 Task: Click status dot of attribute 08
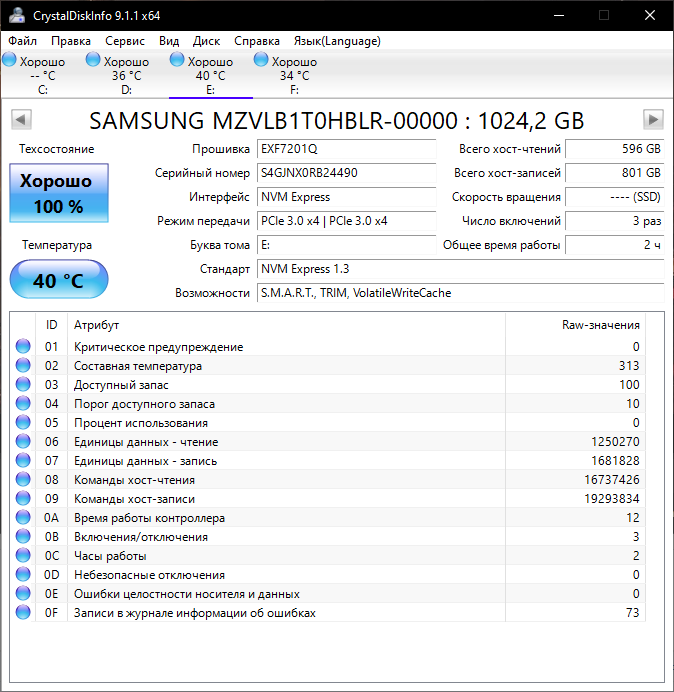[23, 479]
